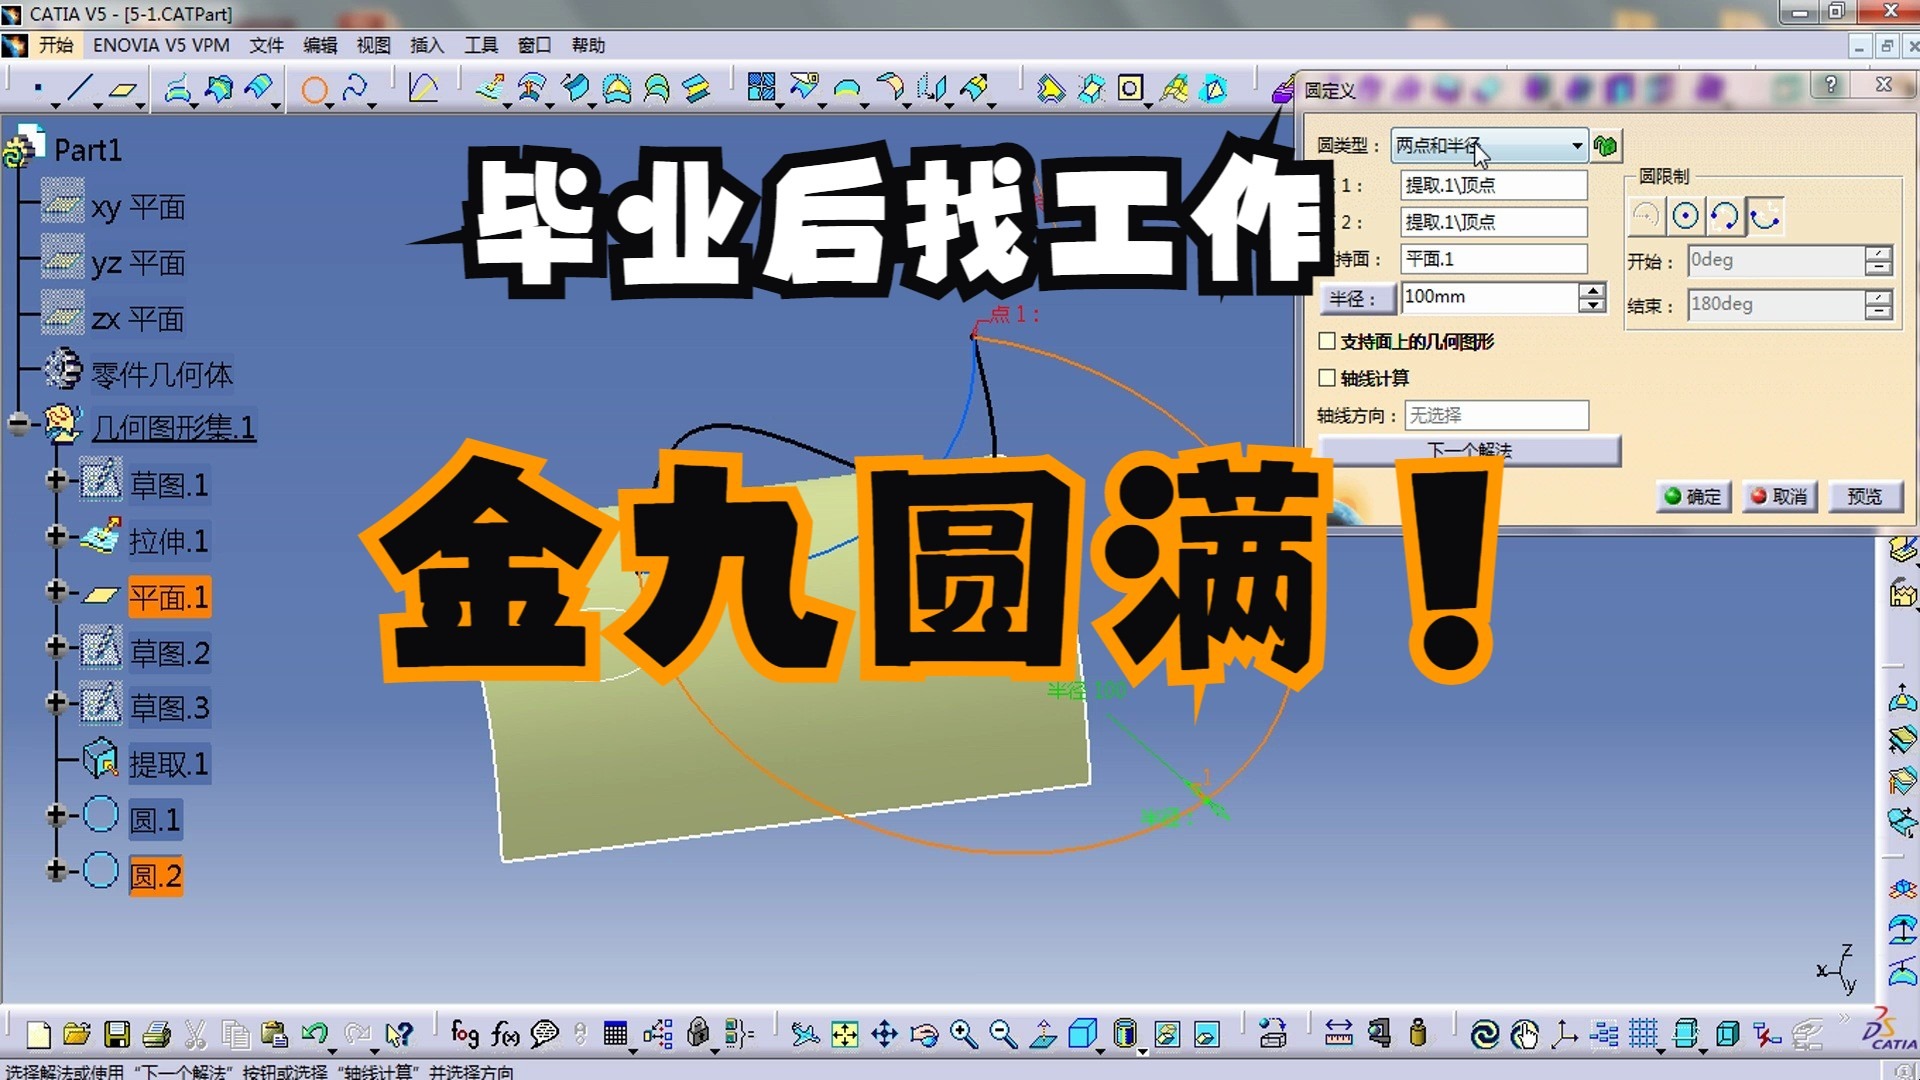Viewport: 1920px width, 1080px height.
Task: Select the Circle tool (orange circle icon)
Action: tap(315, 88)
